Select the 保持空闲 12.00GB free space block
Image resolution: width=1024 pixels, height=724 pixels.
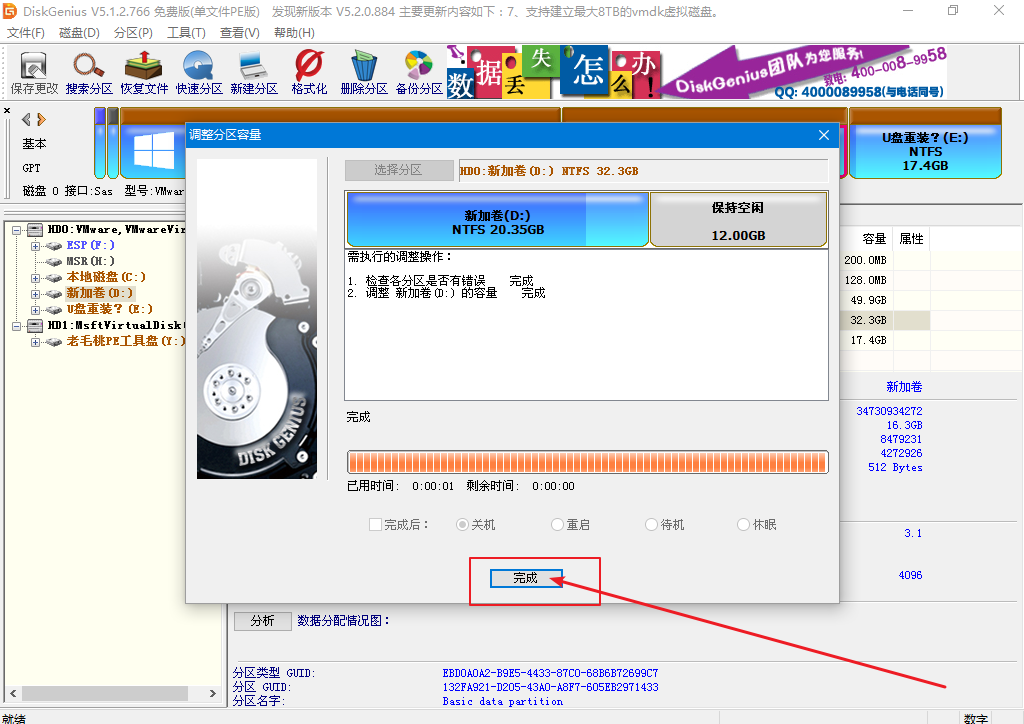pyautogui.click(x=739, y=221)
